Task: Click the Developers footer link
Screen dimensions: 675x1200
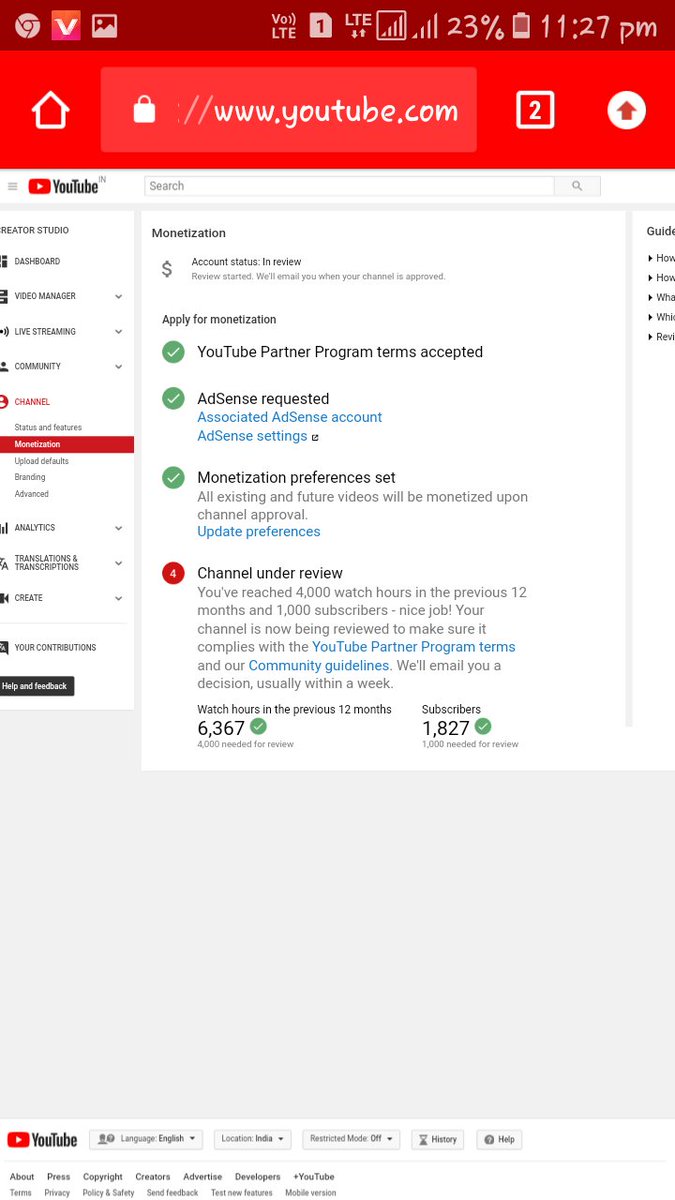Action: (x=258, y=1177)
